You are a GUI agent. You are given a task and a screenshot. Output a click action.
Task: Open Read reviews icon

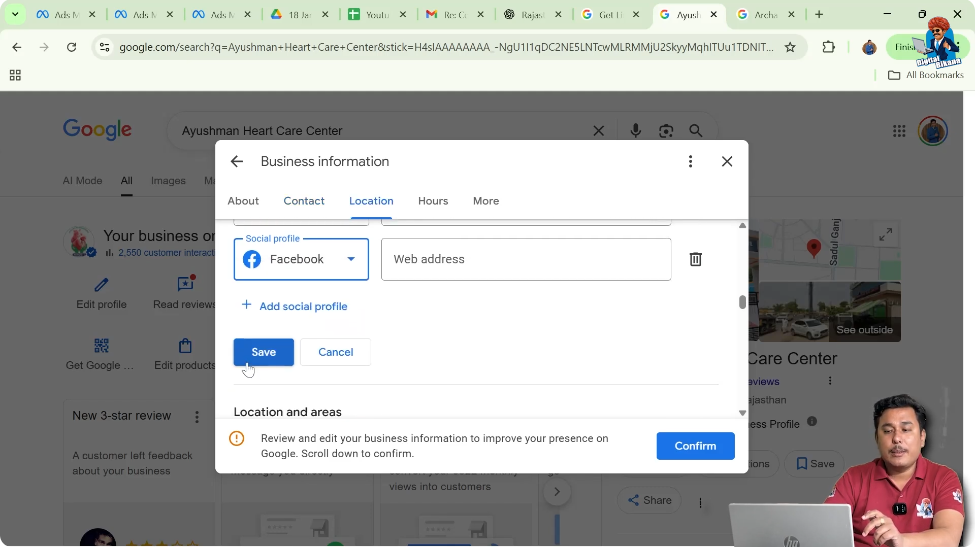[185, 284]
